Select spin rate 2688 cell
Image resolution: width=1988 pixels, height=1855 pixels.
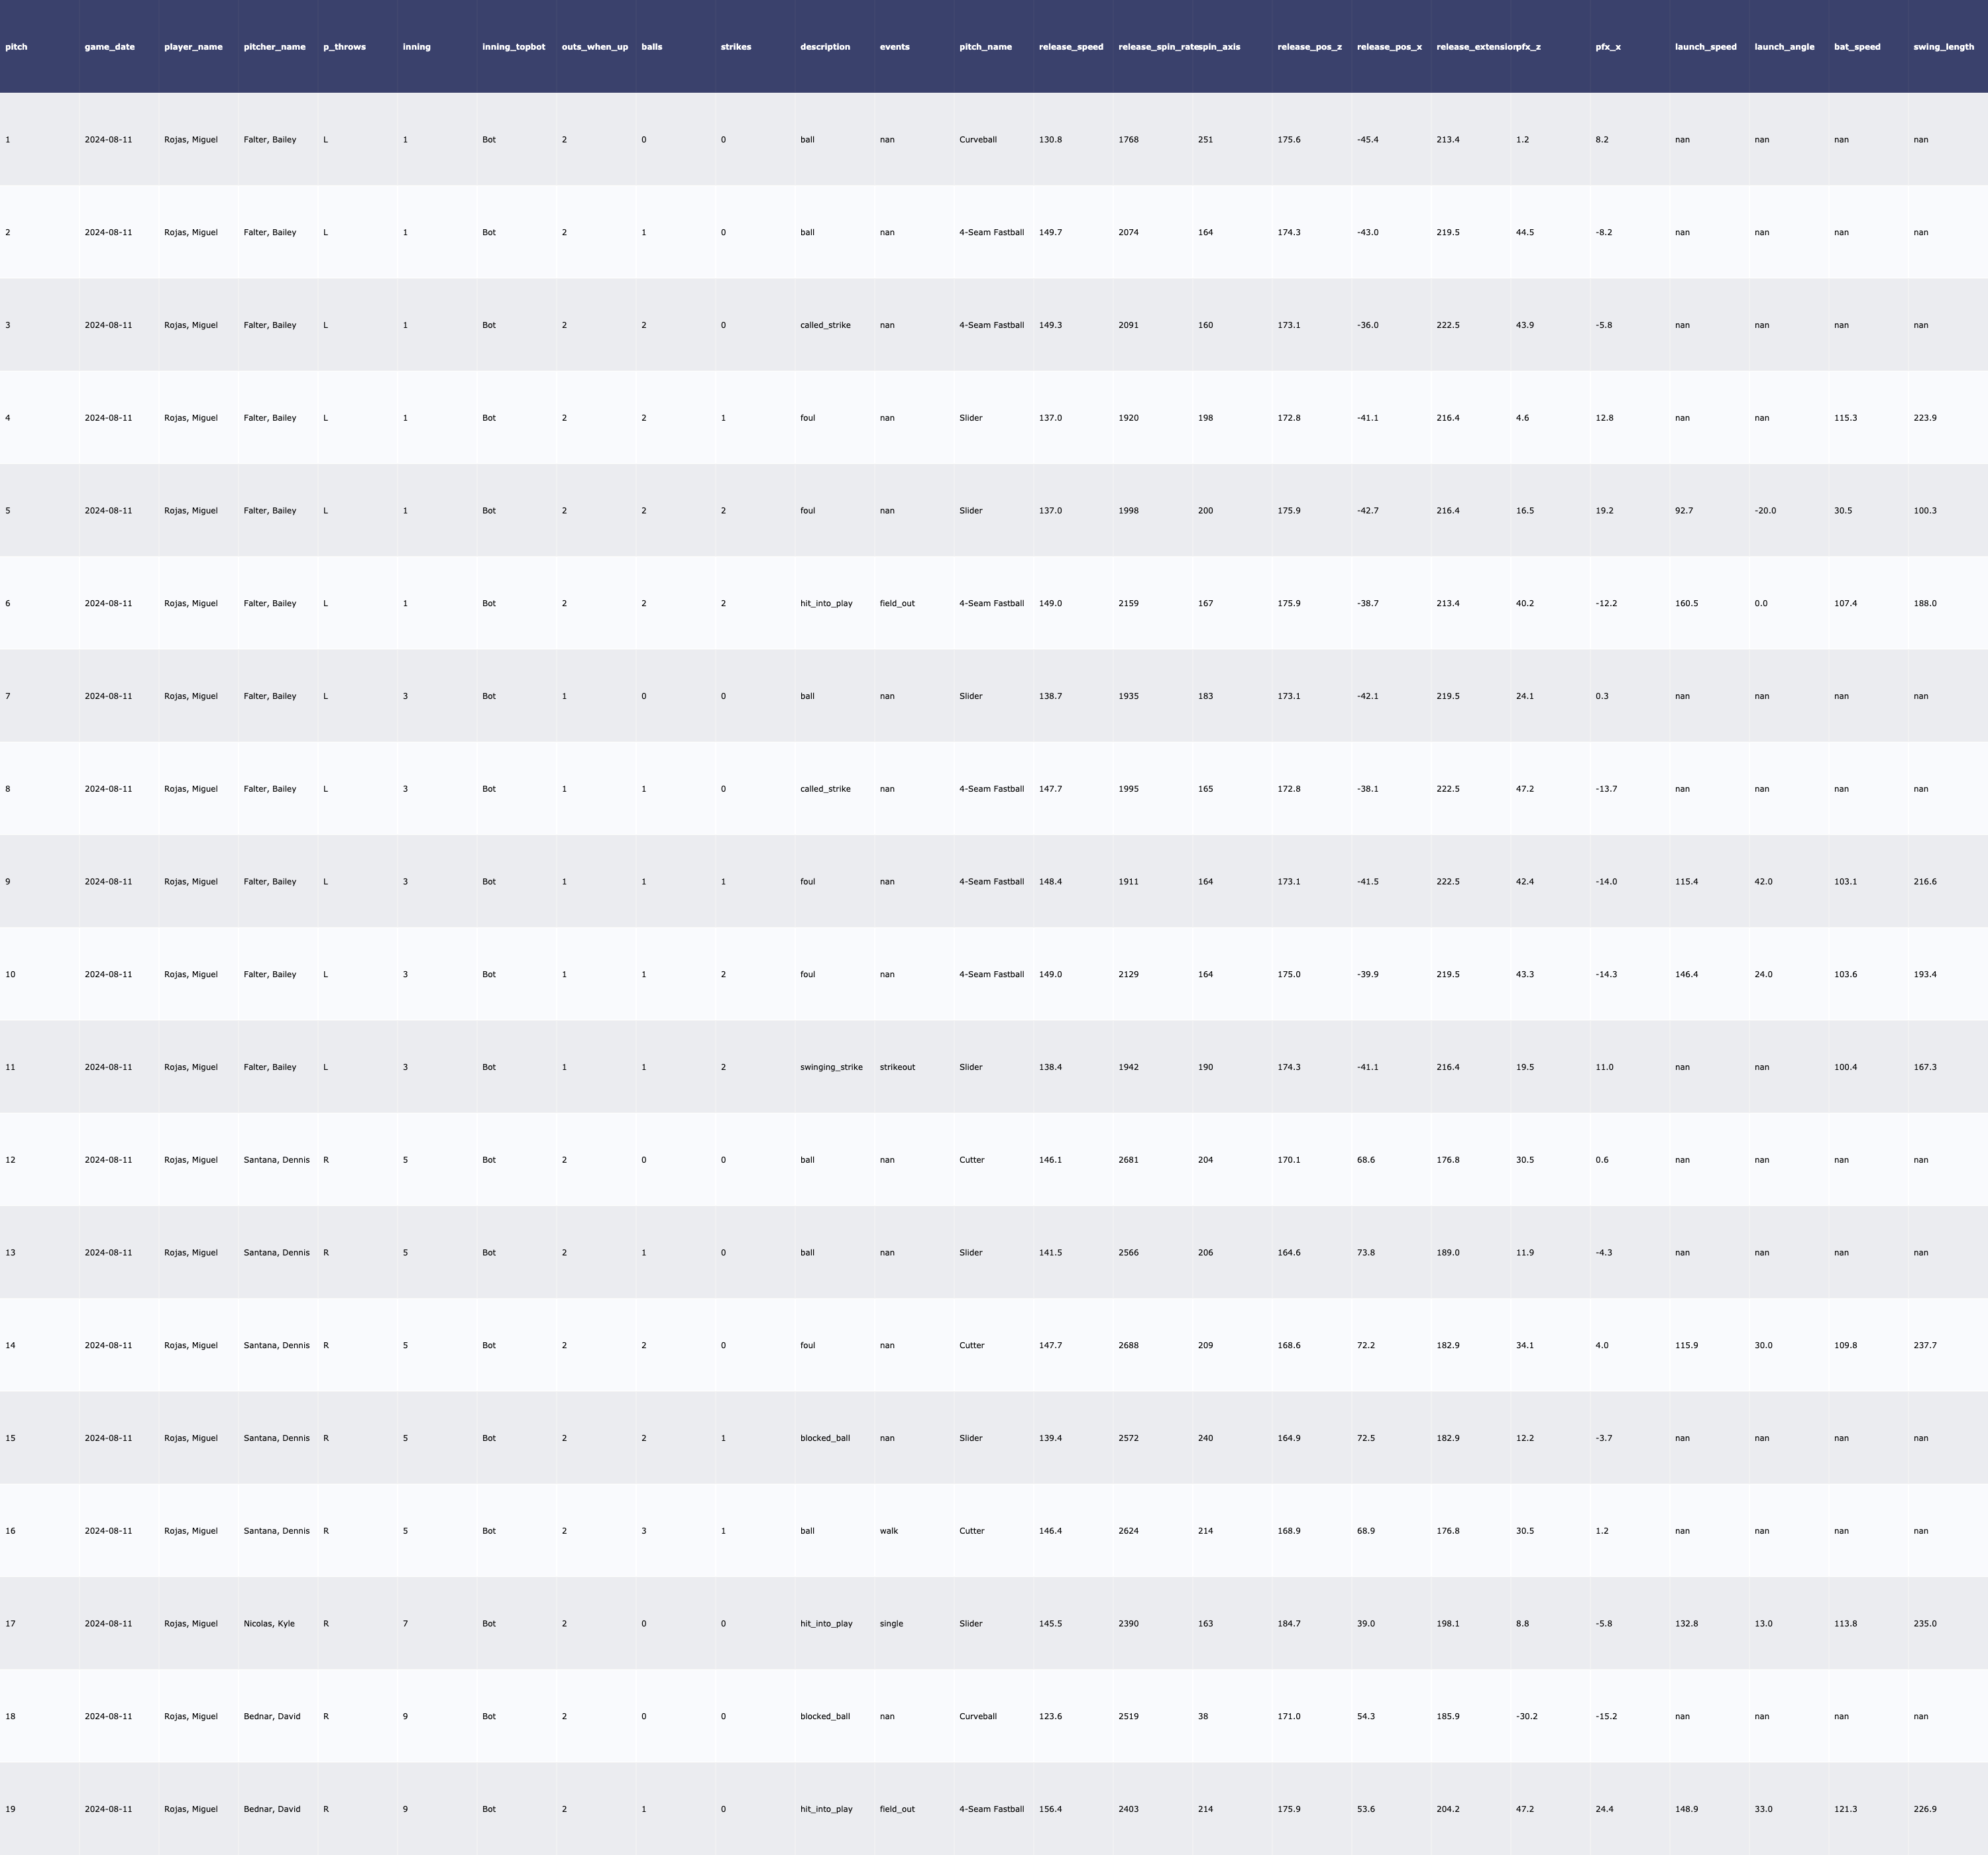(x=1128, y=1345)
